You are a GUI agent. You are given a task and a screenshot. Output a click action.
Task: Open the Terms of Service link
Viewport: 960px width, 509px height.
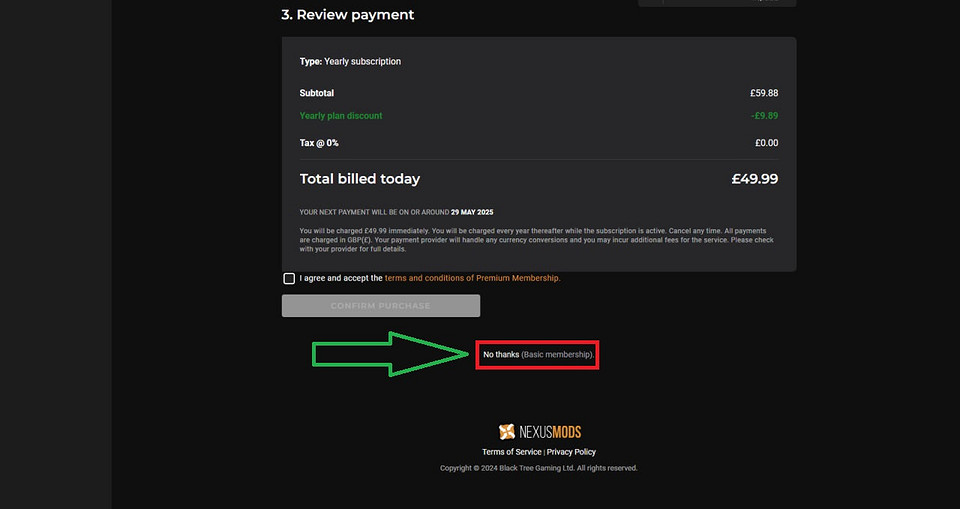click(x=511, y=452)
